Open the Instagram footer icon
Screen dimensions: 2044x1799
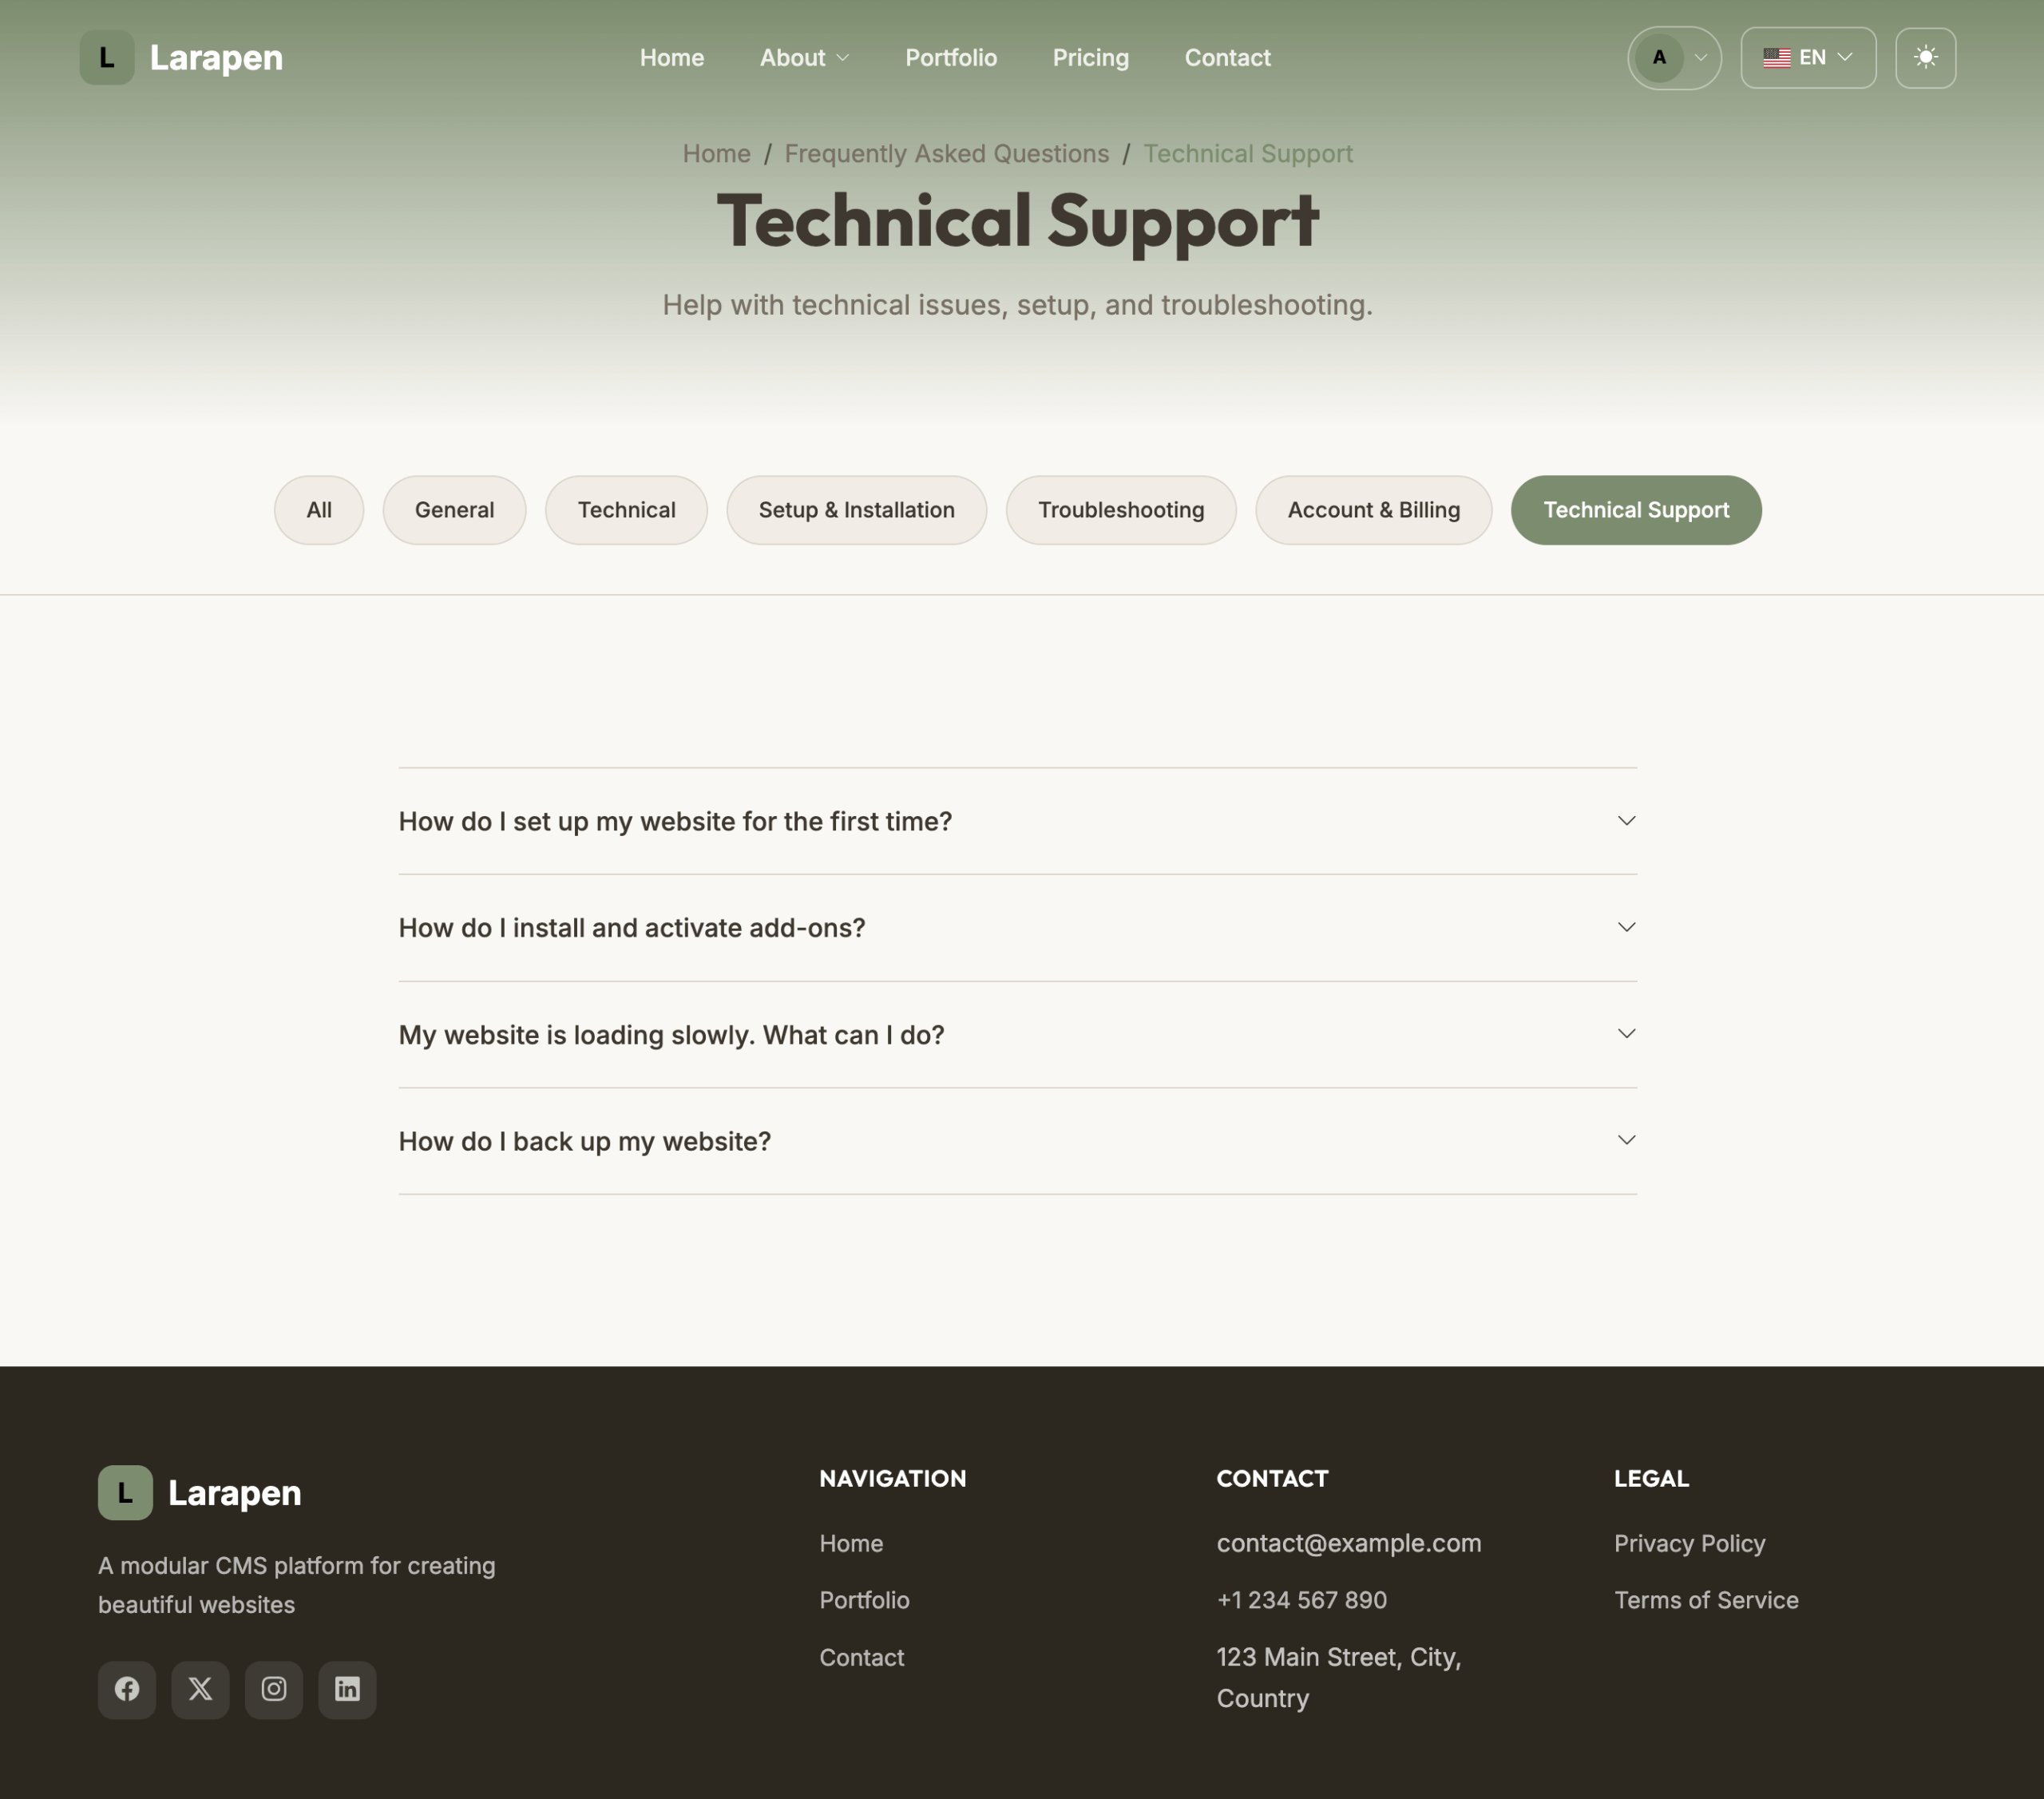[x=274, y=1689]
